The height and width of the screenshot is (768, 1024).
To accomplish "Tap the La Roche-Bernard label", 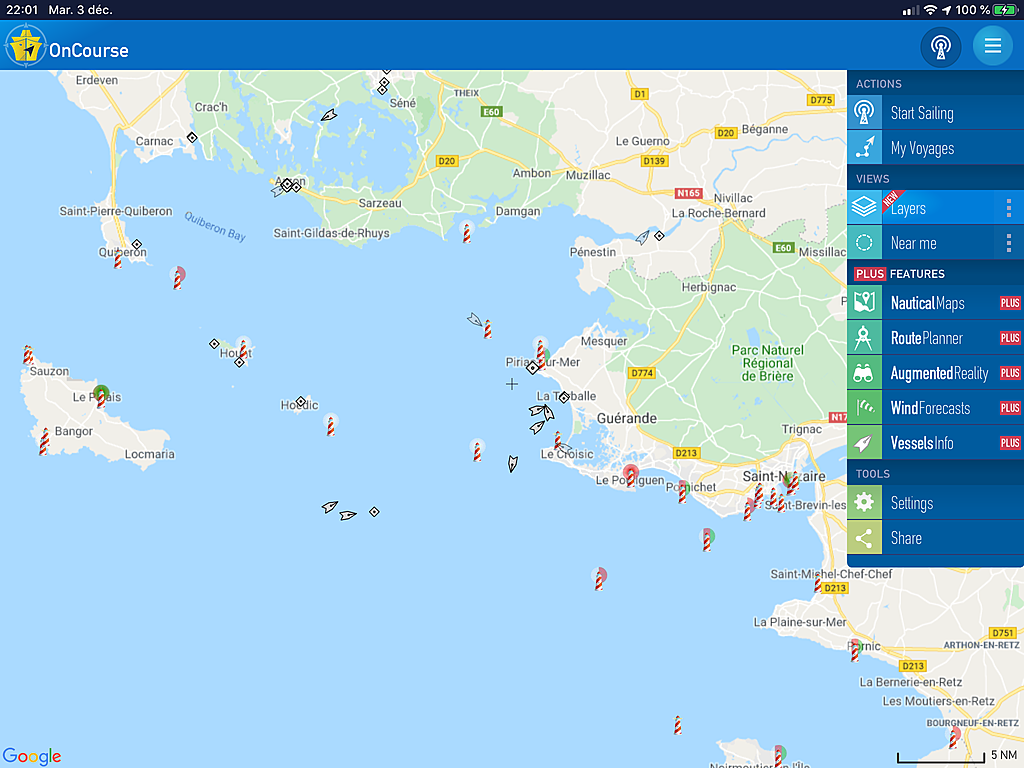I will coord(718,213).
